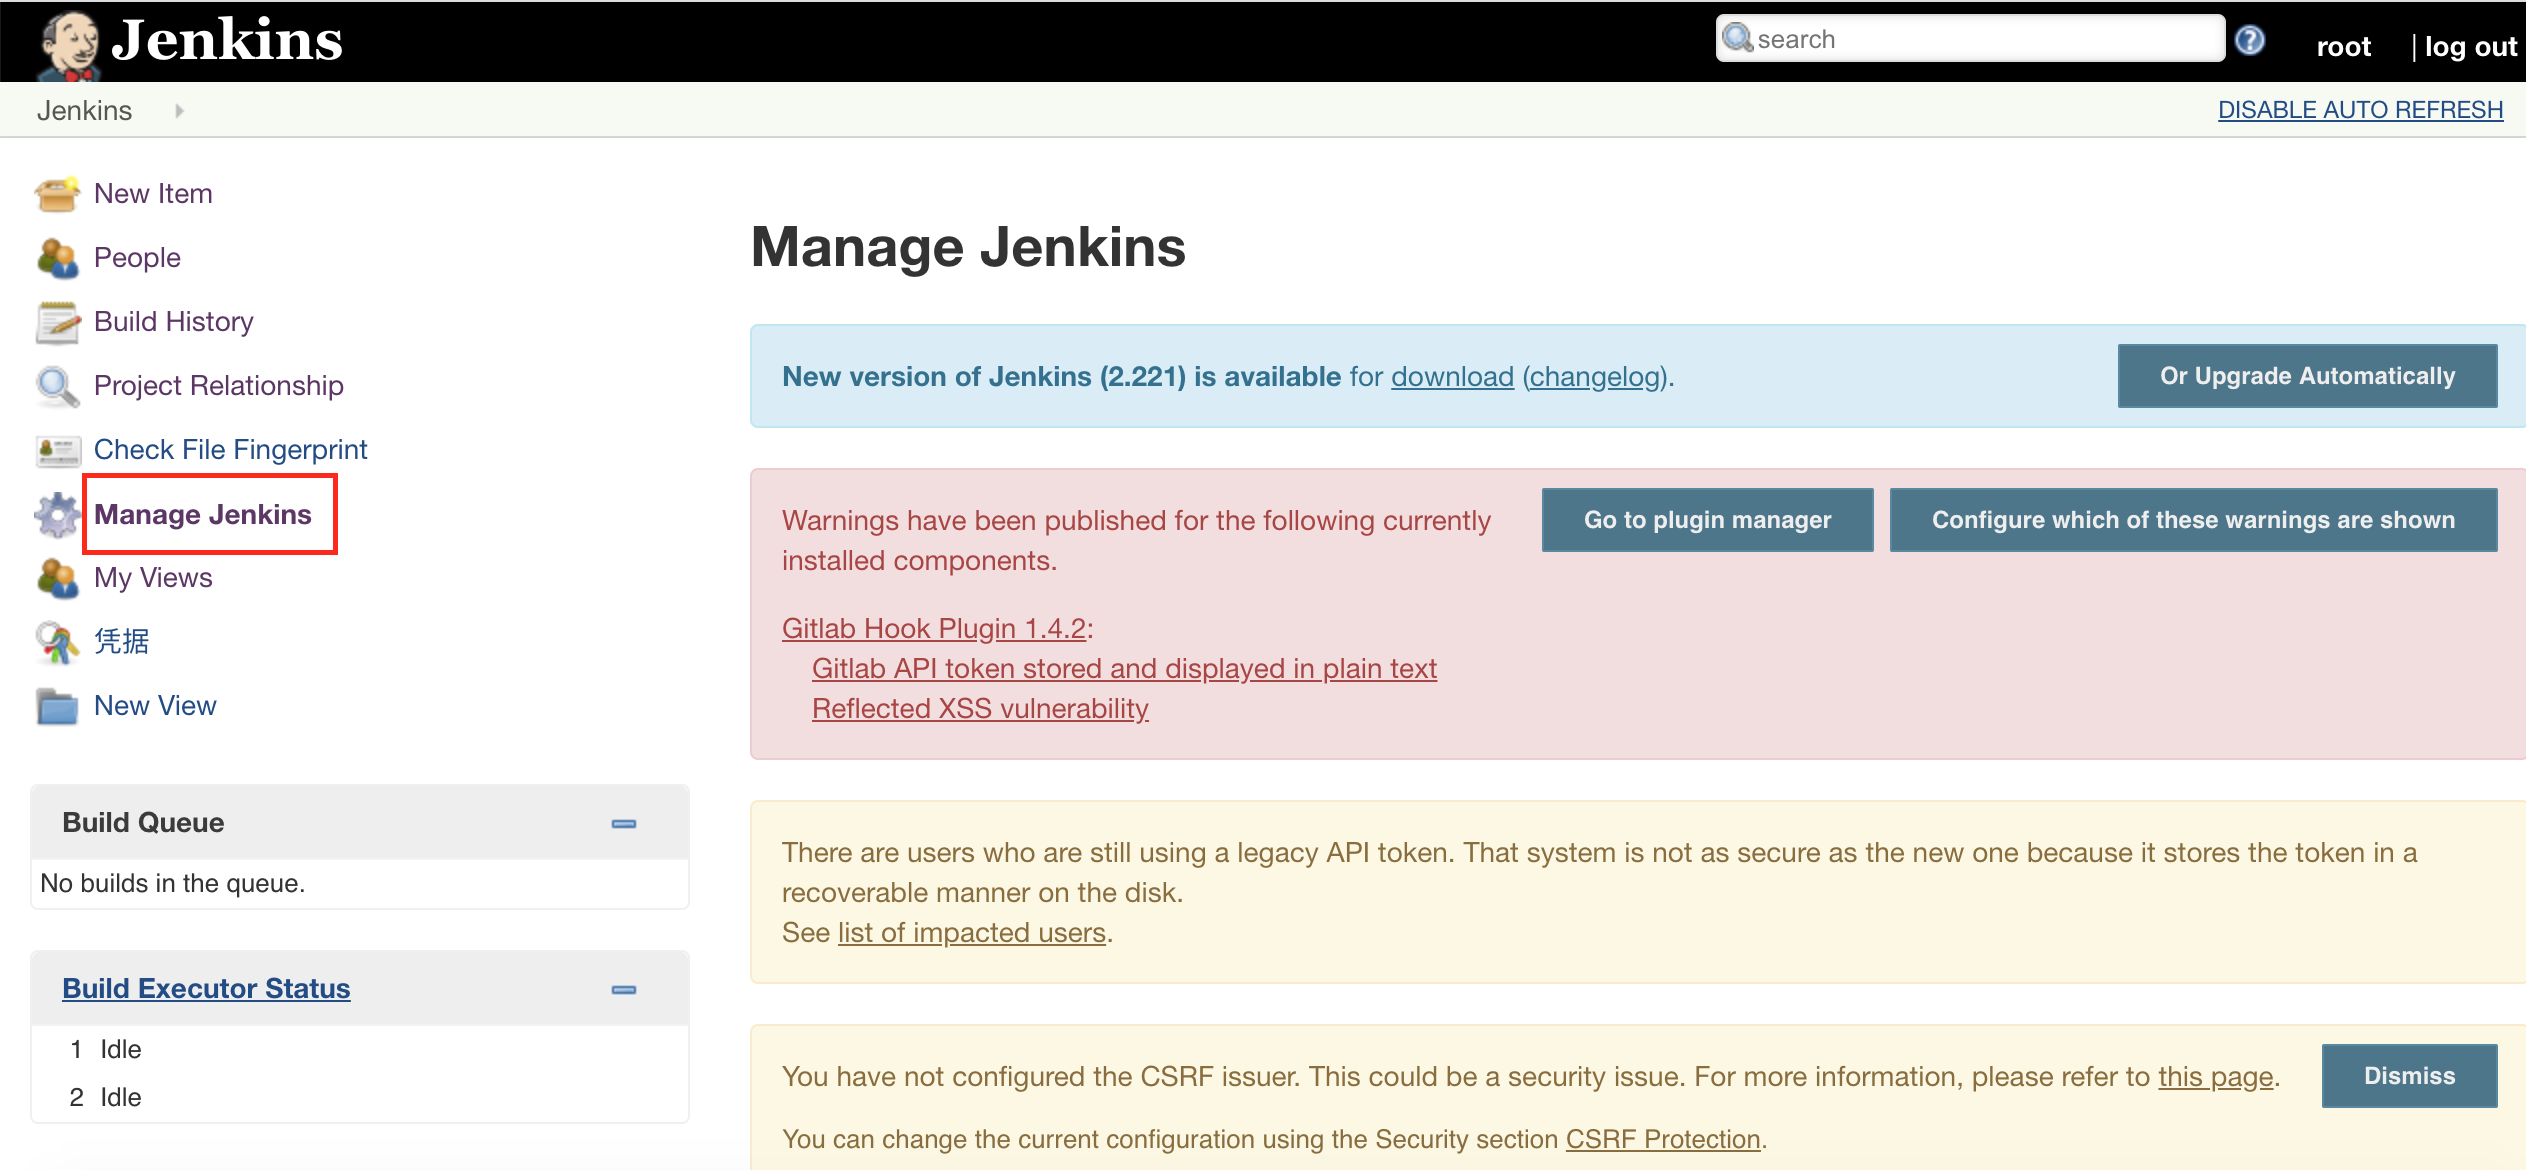Open the plugin manager
The image size is (2526, 1170).
coord(1708,519)
